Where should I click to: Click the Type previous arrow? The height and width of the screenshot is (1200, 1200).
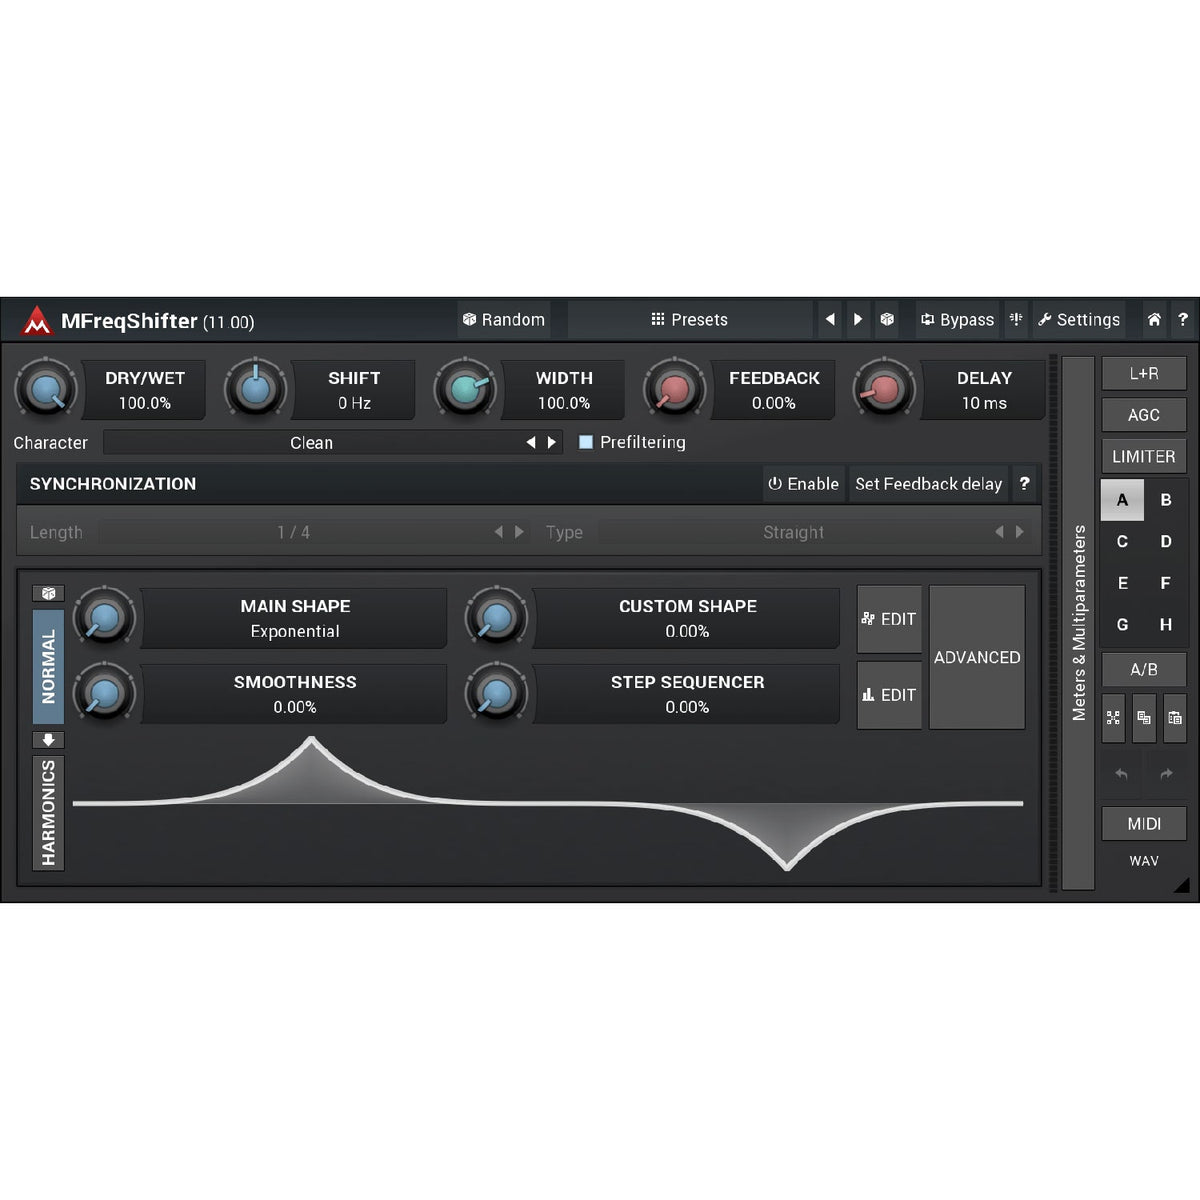point(999,533)
